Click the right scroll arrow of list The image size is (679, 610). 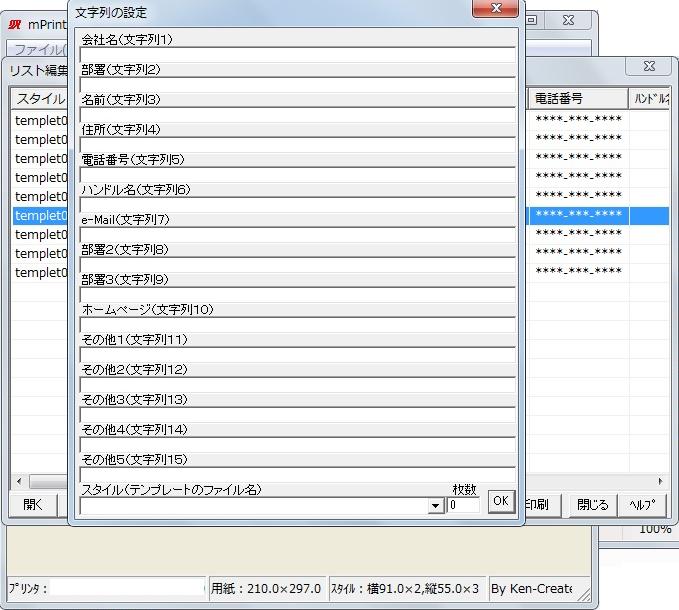pos(660,482)
